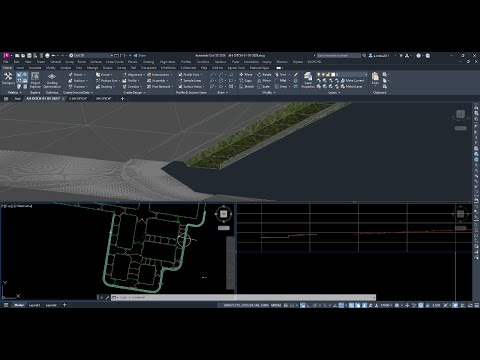Toggle the layer on/off lightbulb

(319, 74)
